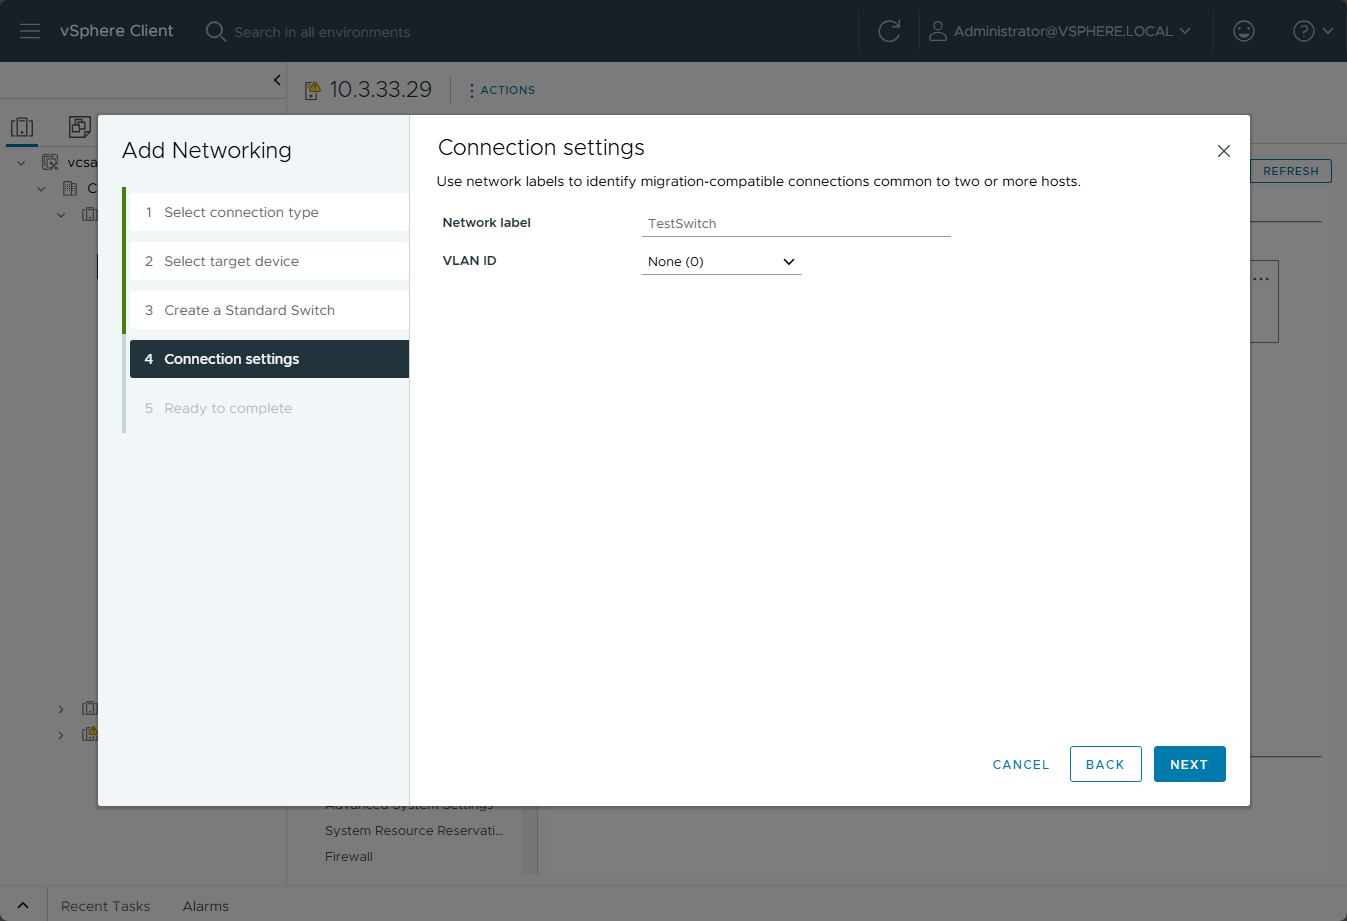Collapse the left navigation pane
The width and height of the screenshot is (1347, 921).
pyautogui.click(x=277, y=80)
